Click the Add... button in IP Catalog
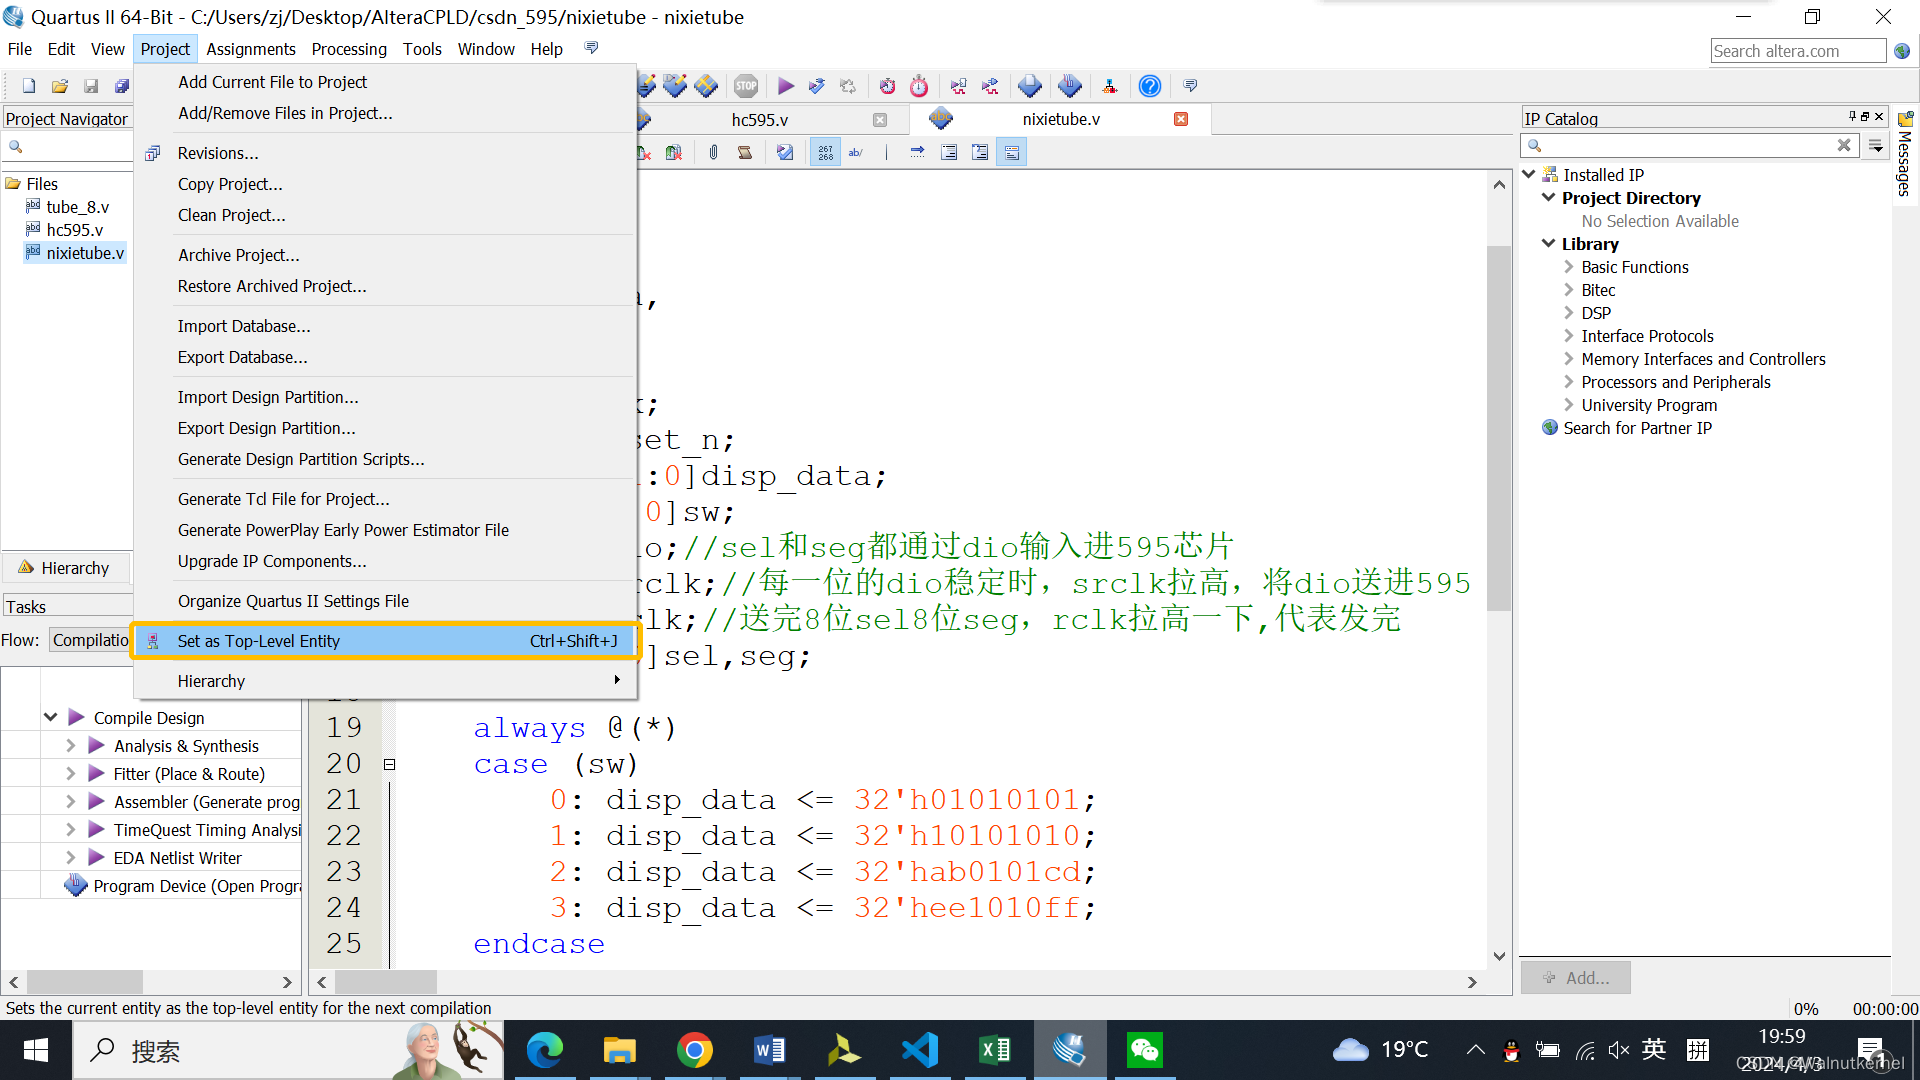 tap(1575, 977)
